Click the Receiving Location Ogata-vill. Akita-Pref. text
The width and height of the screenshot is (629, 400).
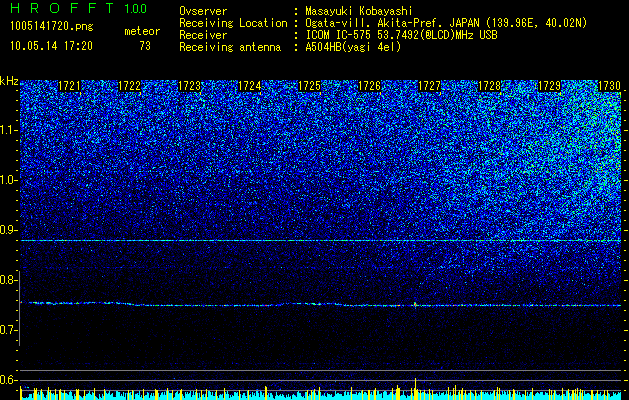tap(446, 23)
